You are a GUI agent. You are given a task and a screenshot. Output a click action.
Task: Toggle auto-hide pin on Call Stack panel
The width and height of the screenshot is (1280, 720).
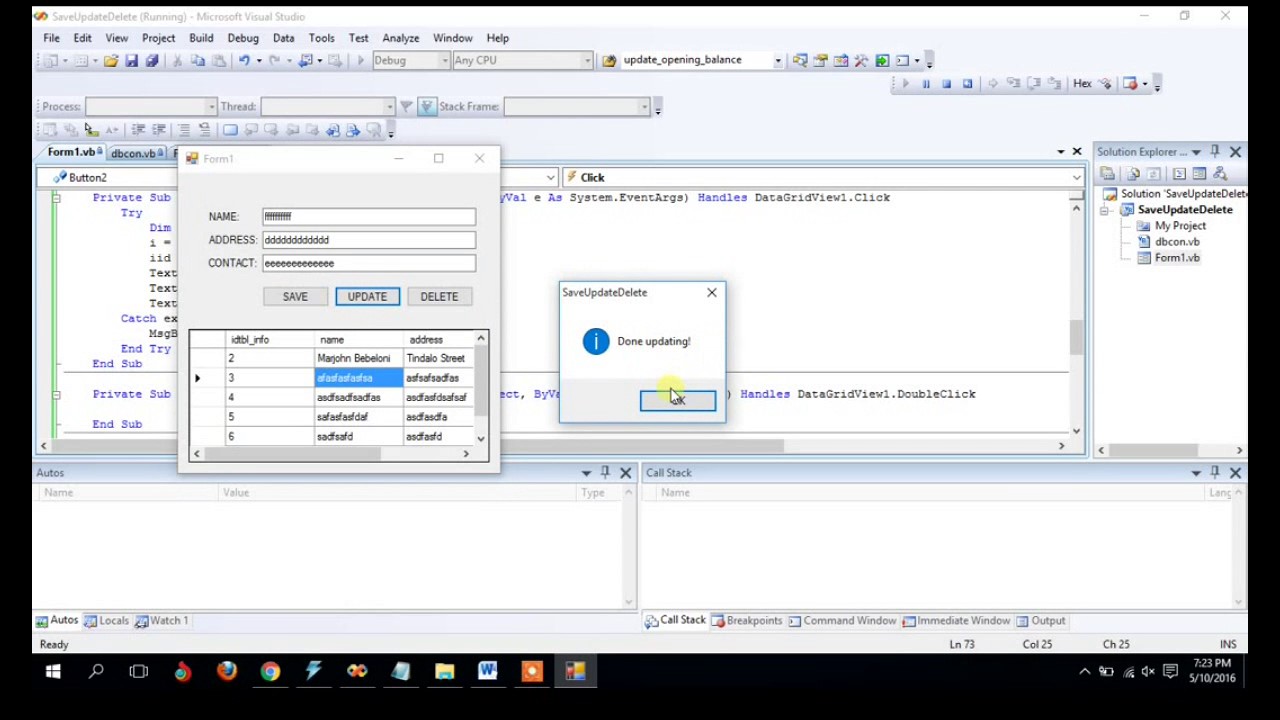click(x=1215, y=473)
